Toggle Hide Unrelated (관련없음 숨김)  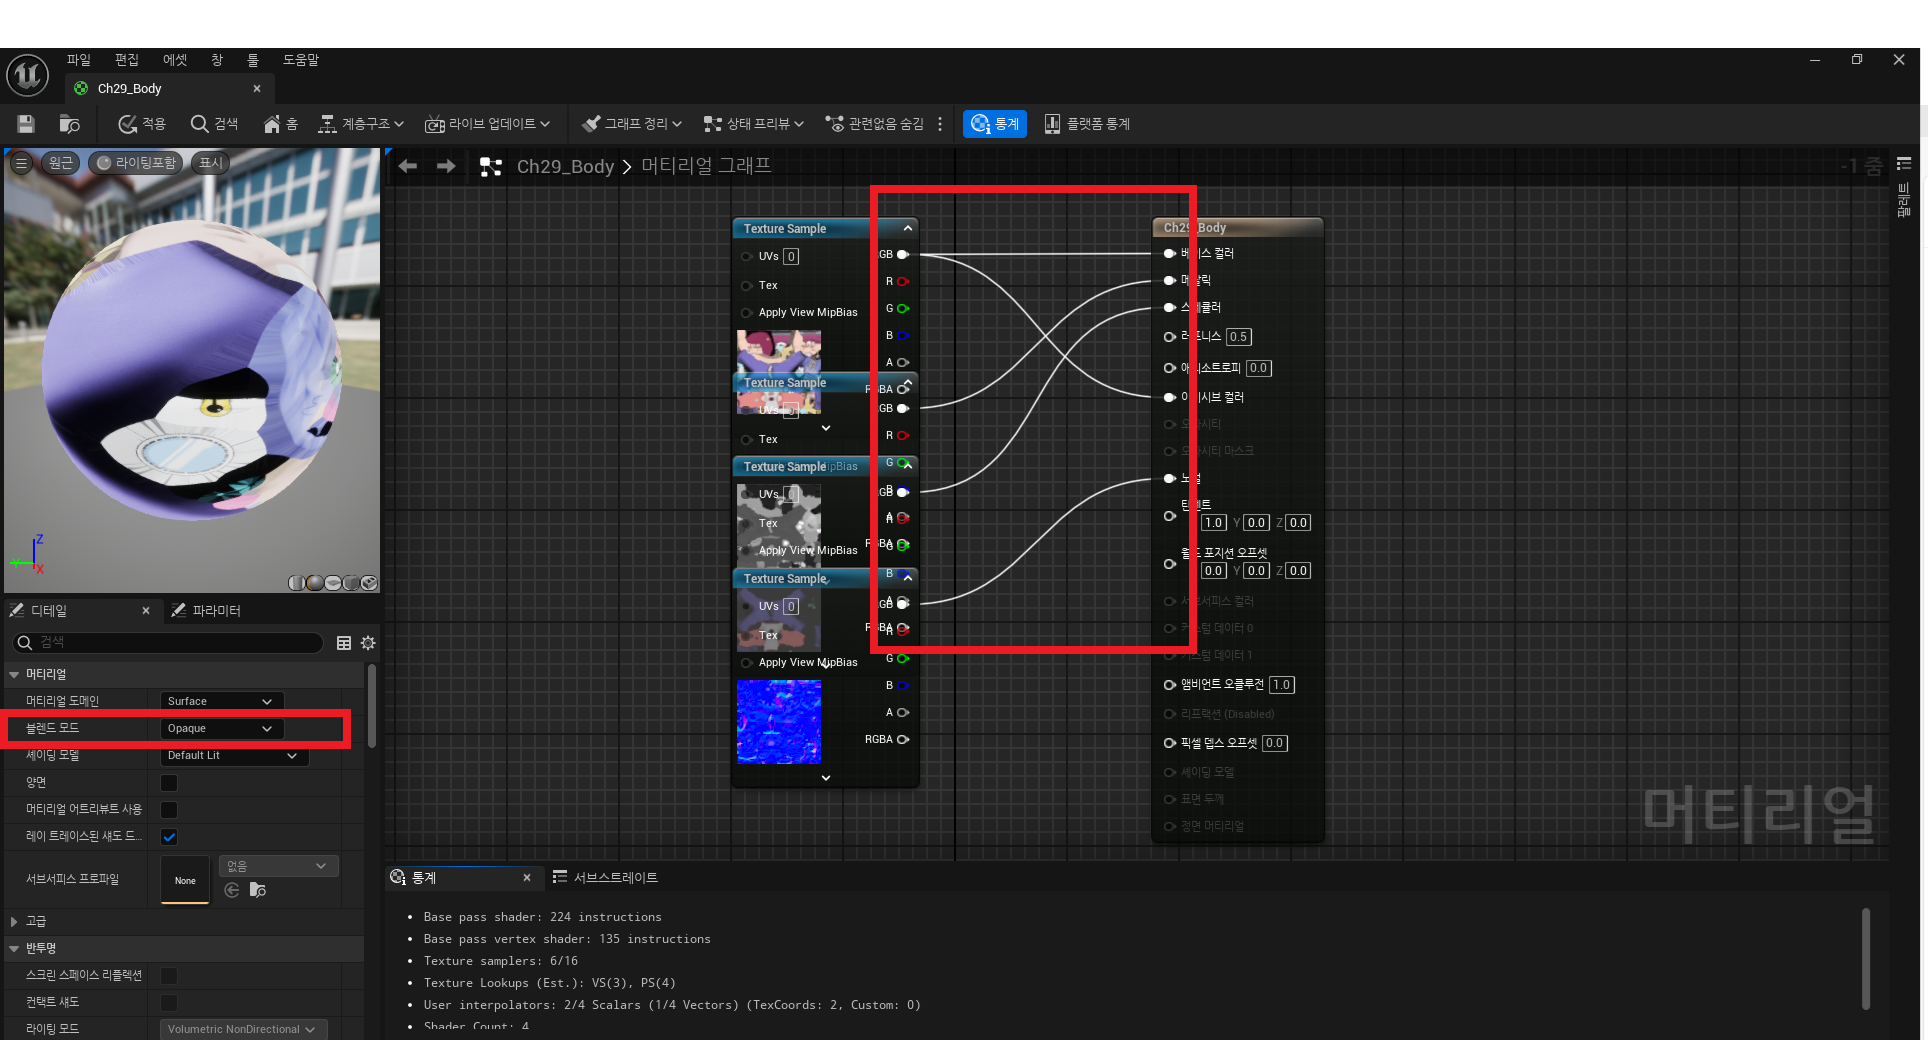pyautogui.click(x=874, y=124)
